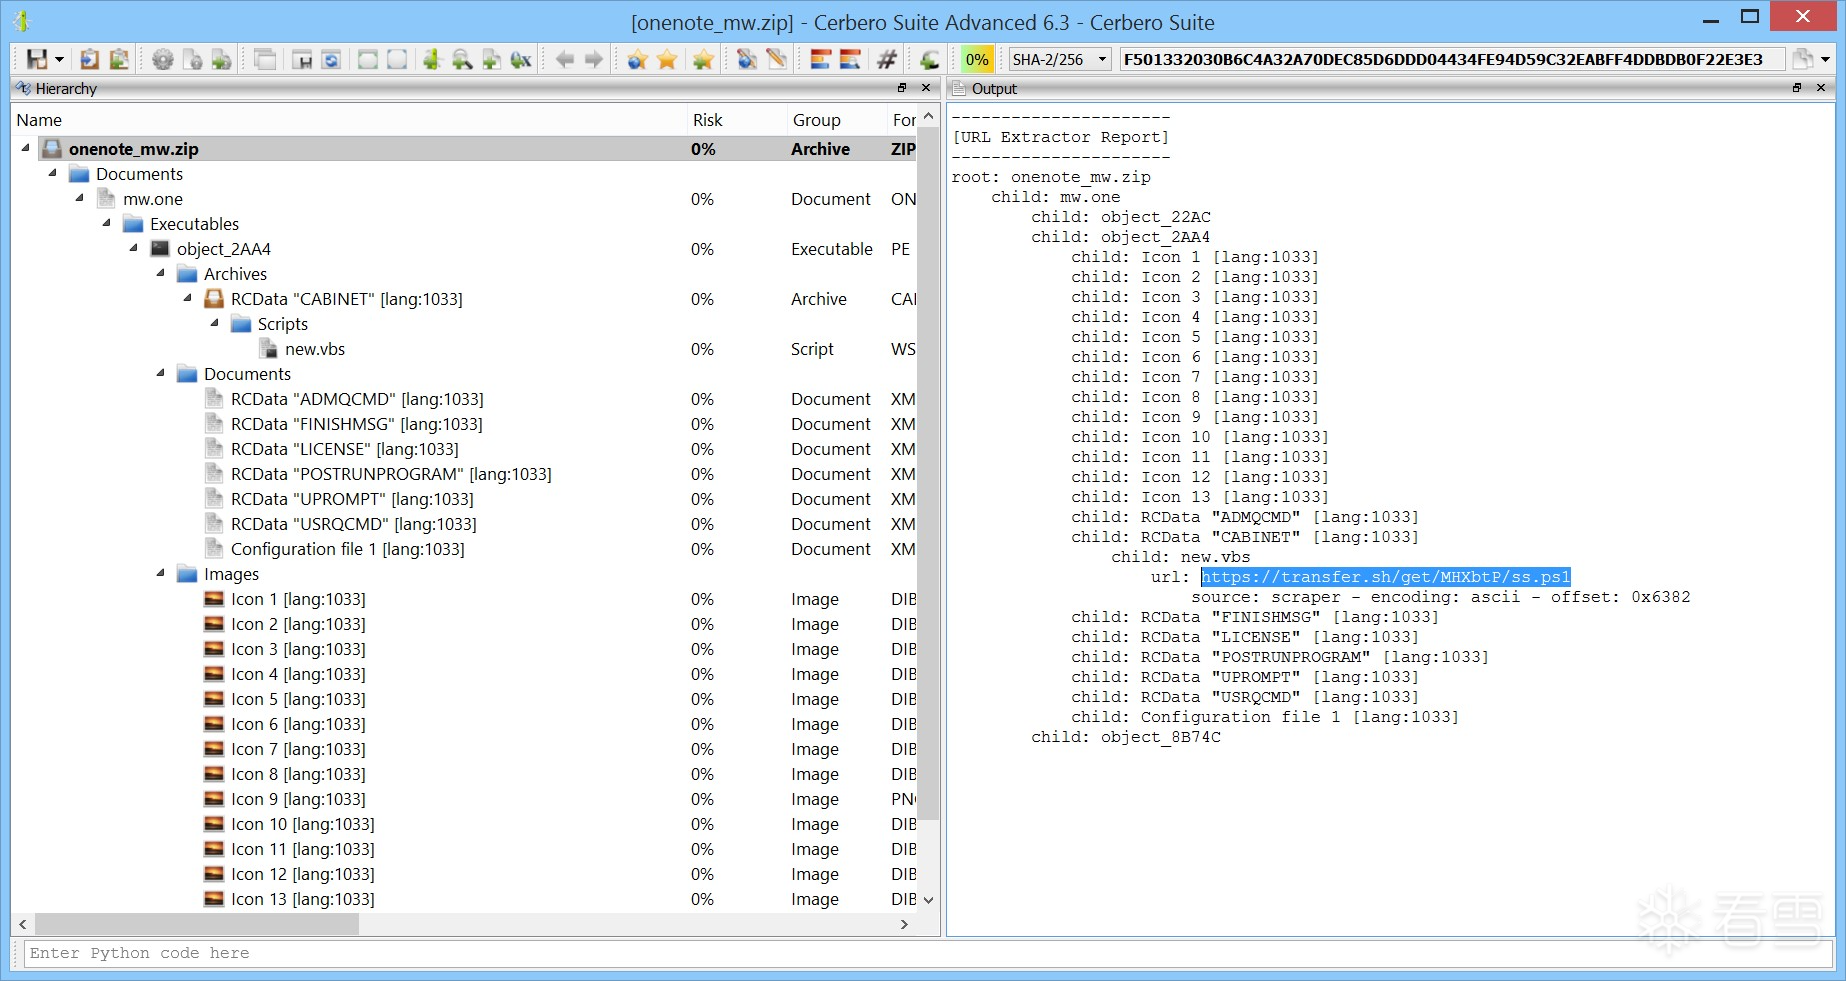Click the Risk column header
The width and height of the screenshot is (1846, 981).
tap(708, 120)
